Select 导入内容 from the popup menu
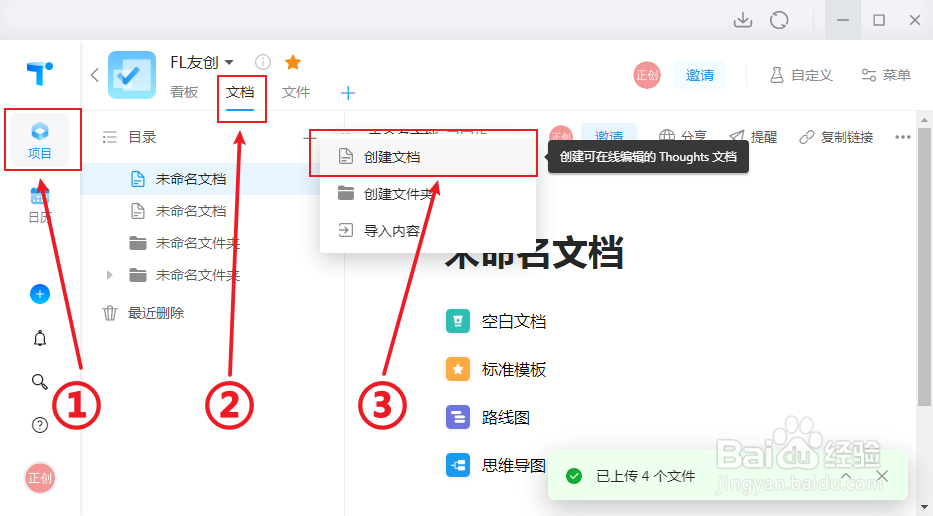933x516 pixels. coord(428,230)
